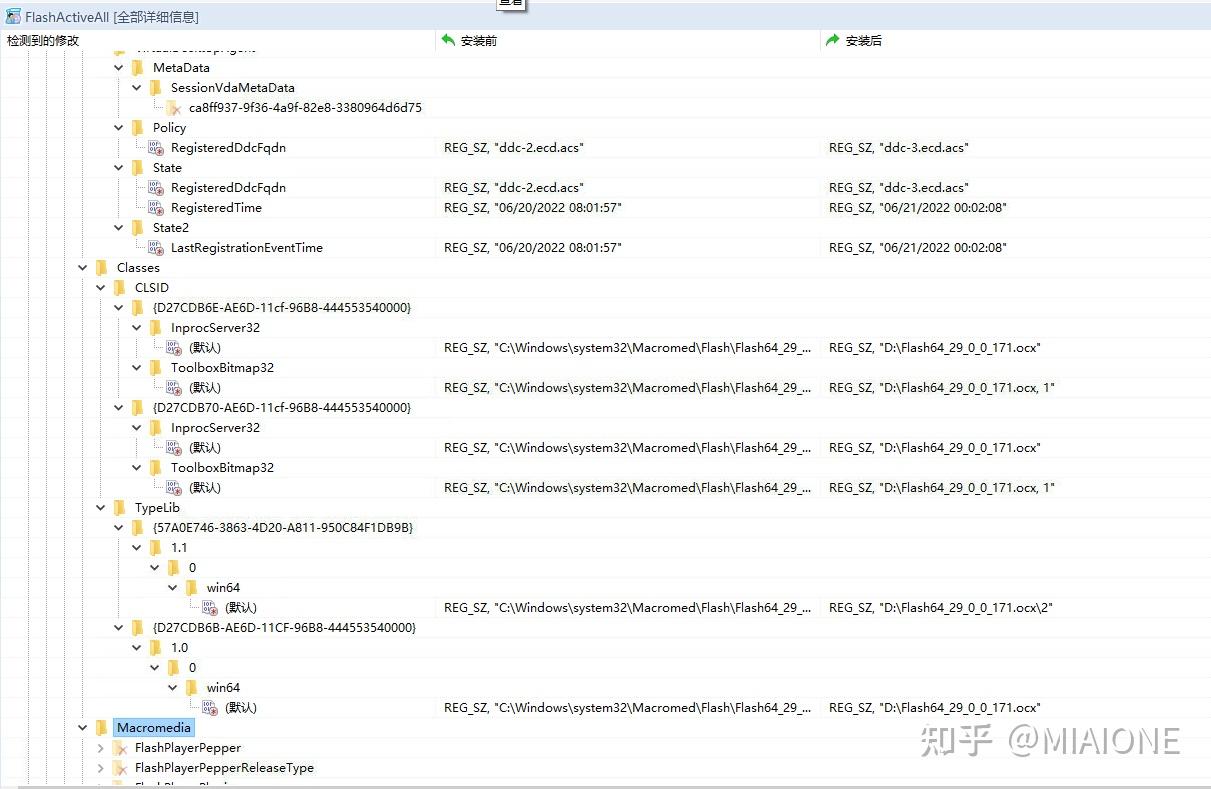The width and height of the screenshot is (1211, 789).
Task: Collapse the State2 registry node
Action: [x=118, y=227]
